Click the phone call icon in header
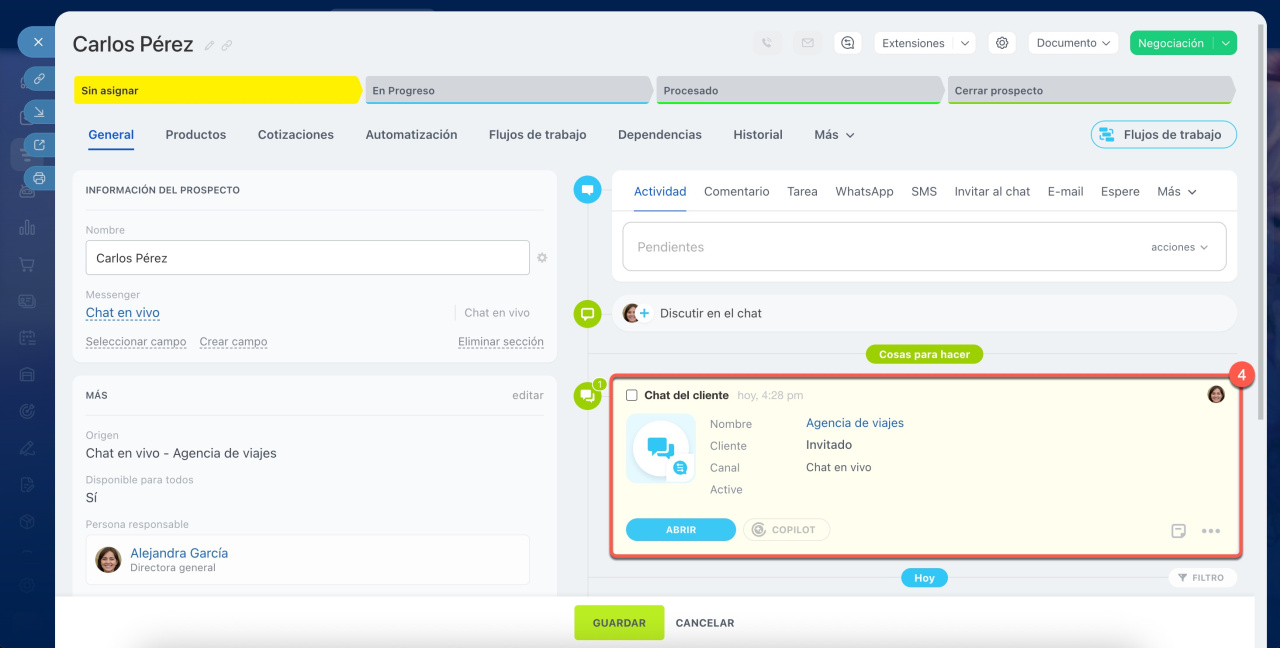The width and height of the screenshot is (1280, 648). tap(766, 43)
